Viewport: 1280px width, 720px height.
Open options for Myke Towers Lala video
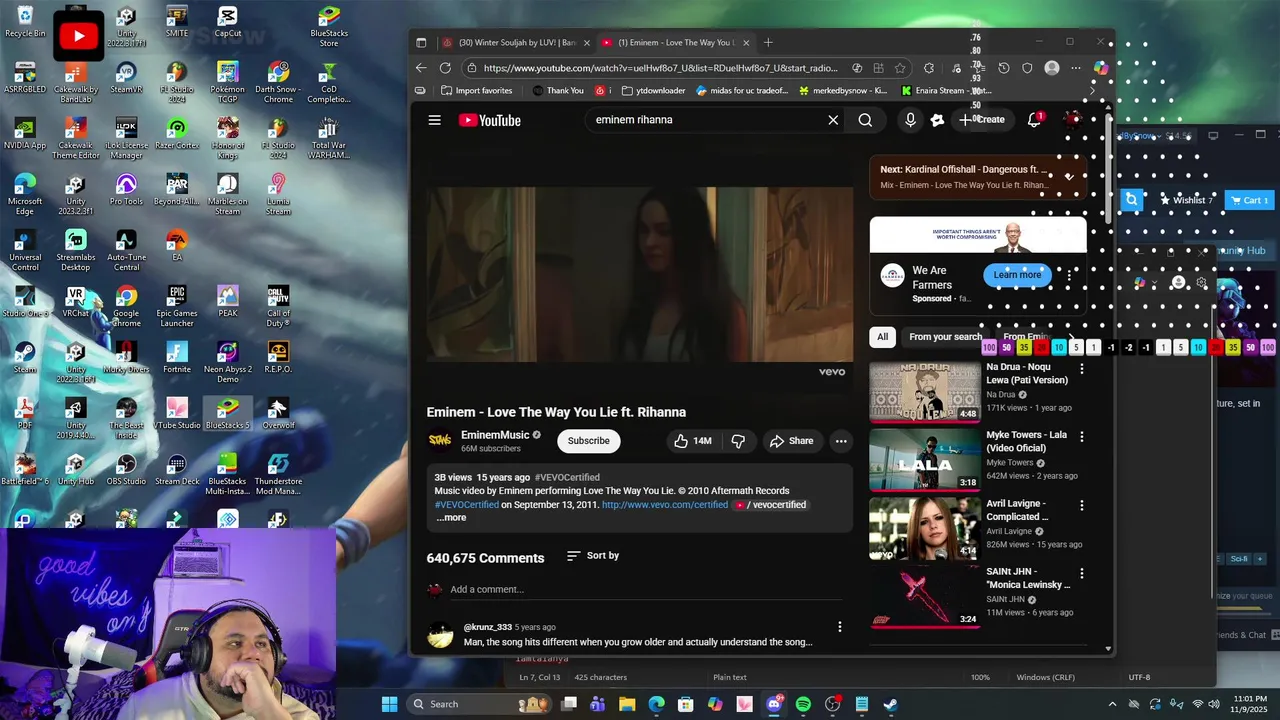click(x=1081, y=437)
